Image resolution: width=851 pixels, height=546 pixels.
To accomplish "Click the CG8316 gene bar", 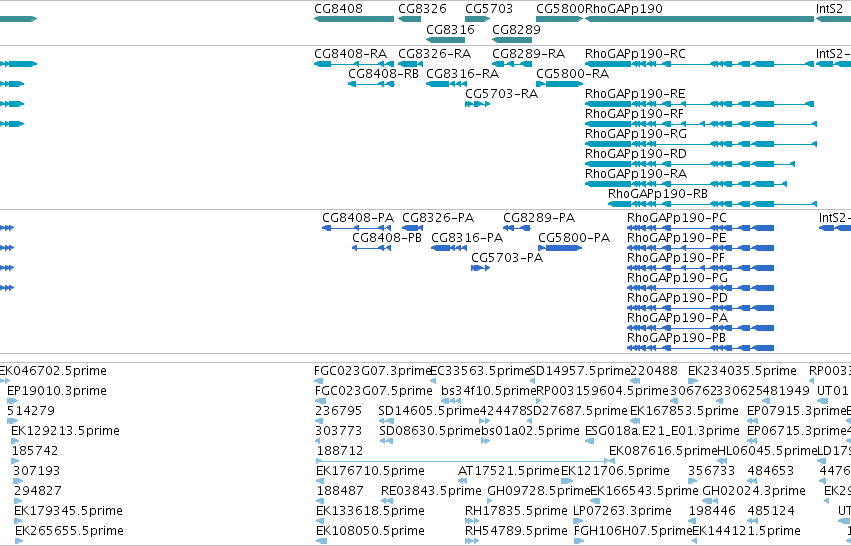I will tap(446, 40).
